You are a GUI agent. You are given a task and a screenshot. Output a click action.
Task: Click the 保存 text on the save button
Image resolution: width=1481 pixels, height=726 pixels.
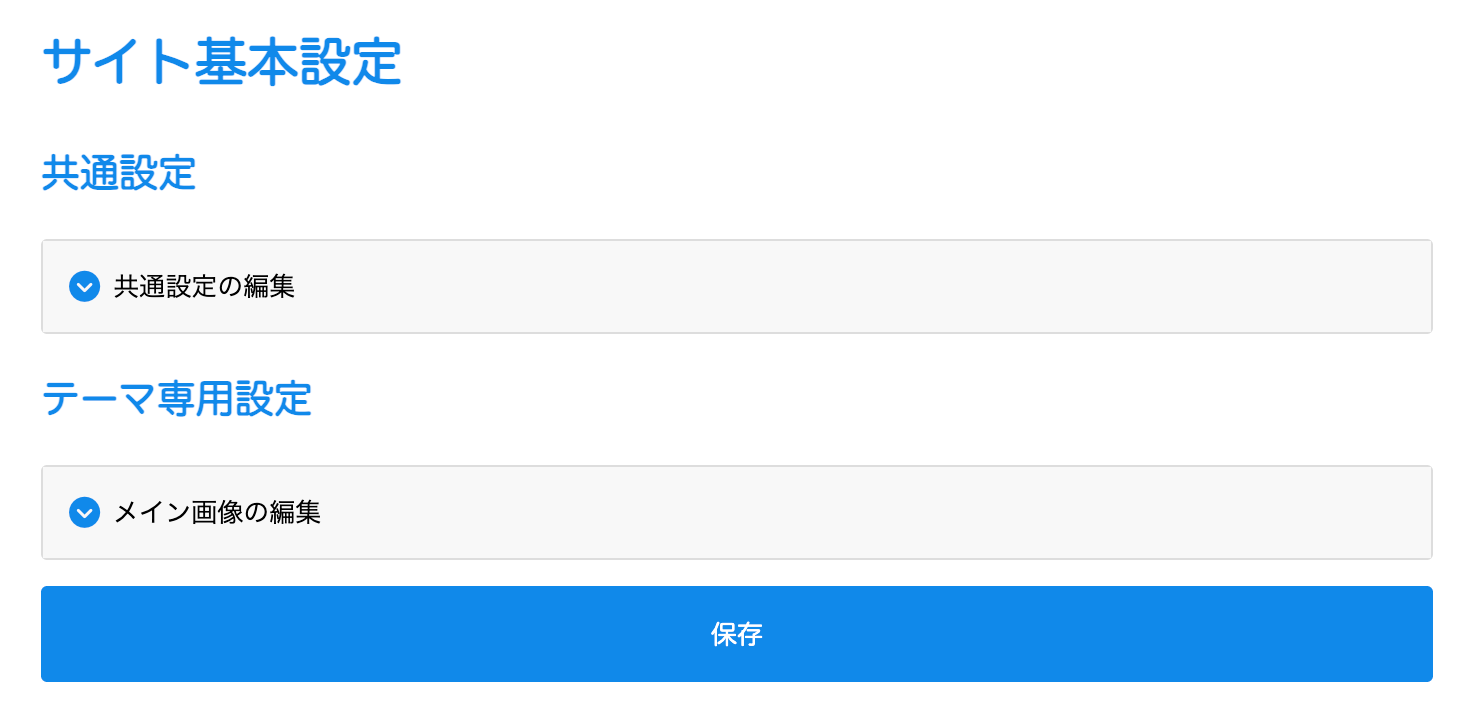click(736, 634)
